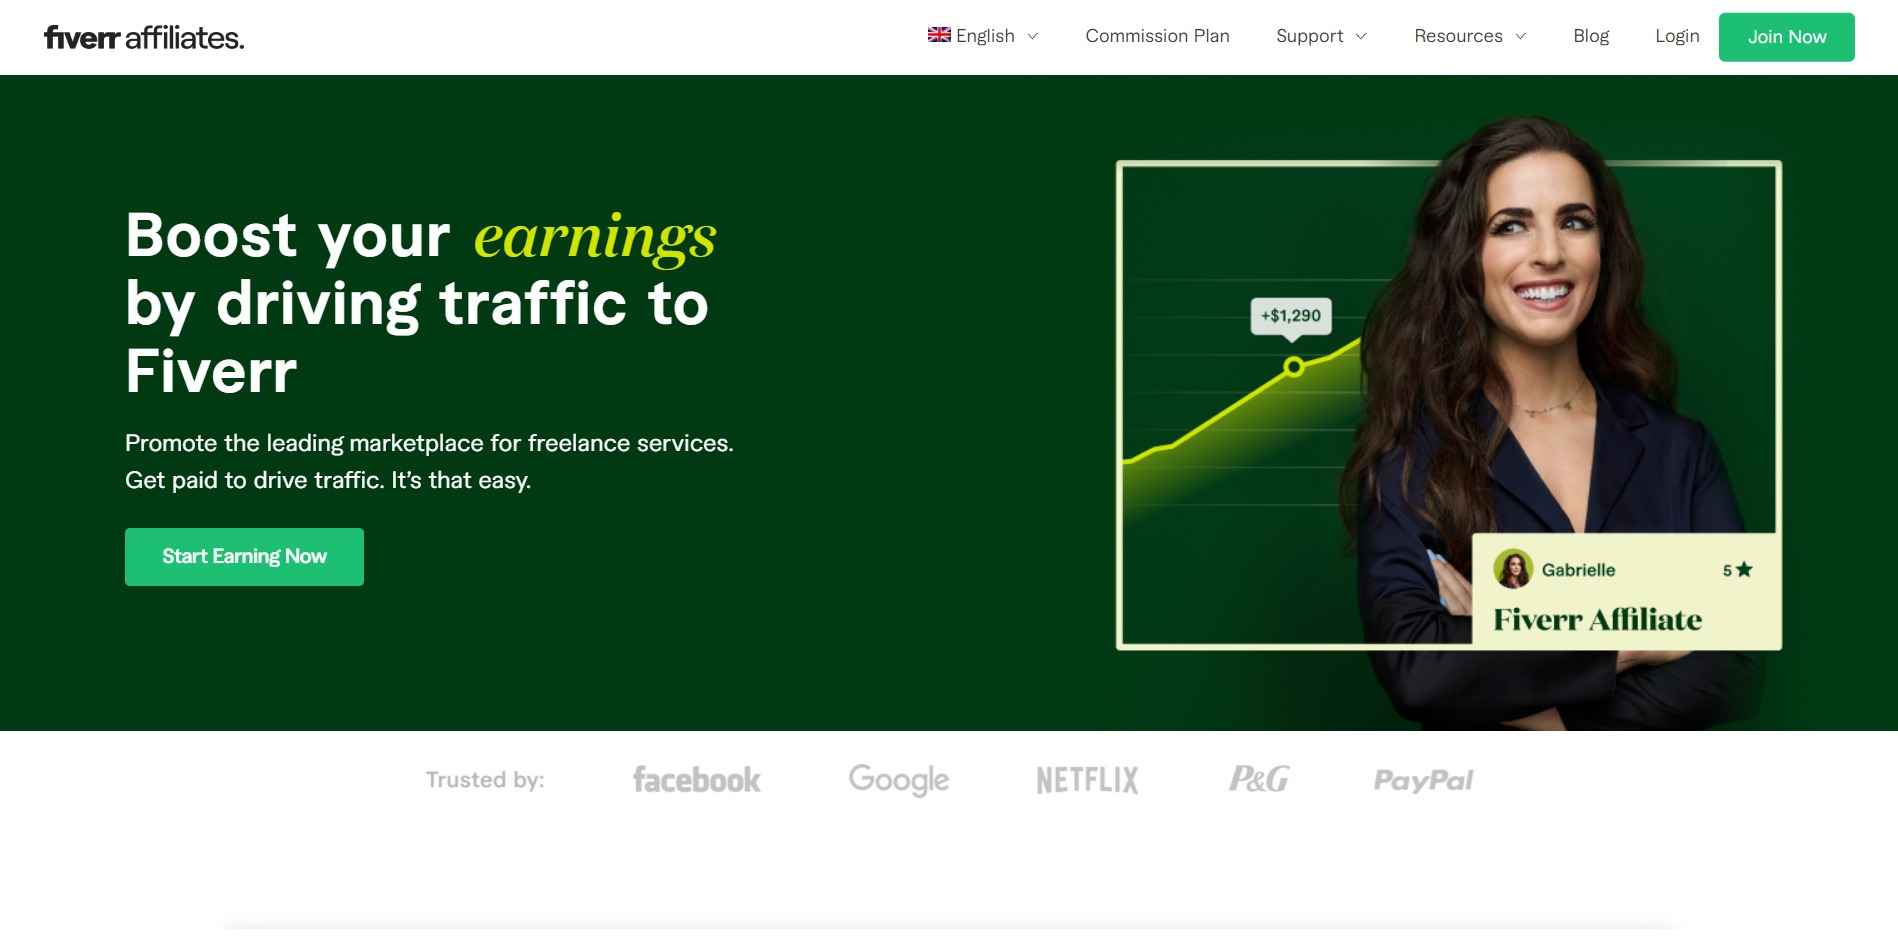The height and width of the screenshot is (943, 1898).
Task: Click the NETFLIX logo
Action: tap(1087, 780)
